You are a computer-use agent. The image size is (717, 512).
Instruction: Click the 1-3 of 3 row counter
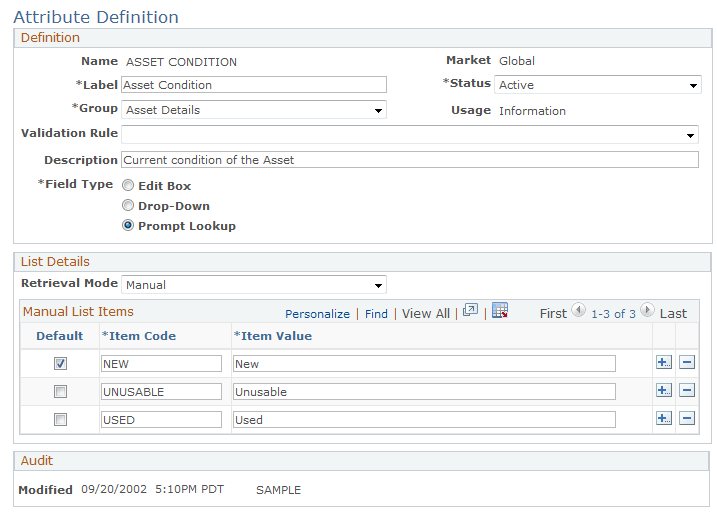click(613, 314)
